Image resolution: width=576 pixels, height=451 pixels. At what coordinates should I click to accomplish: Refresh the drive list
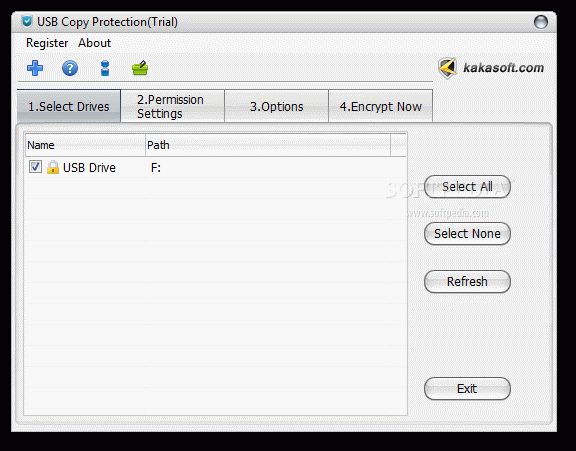click(x=467, y=282)
